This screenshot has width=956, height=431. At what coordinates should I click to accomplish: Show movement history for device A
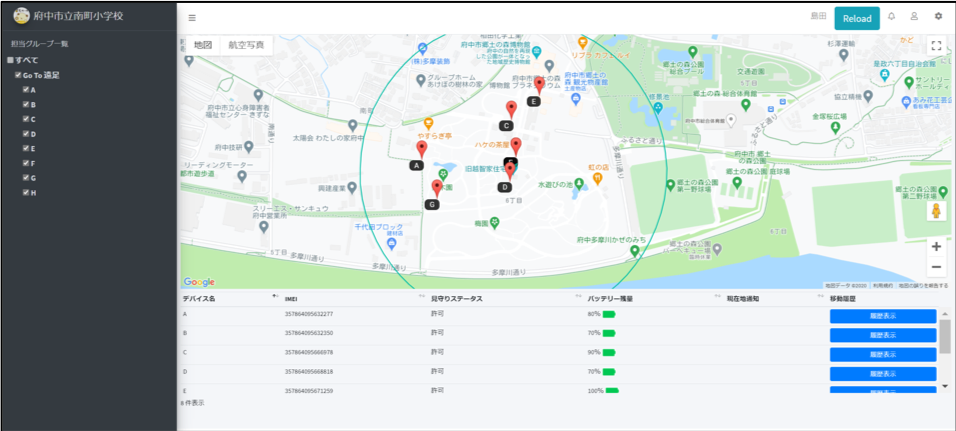pyautogui.click(x=883, y=316)
